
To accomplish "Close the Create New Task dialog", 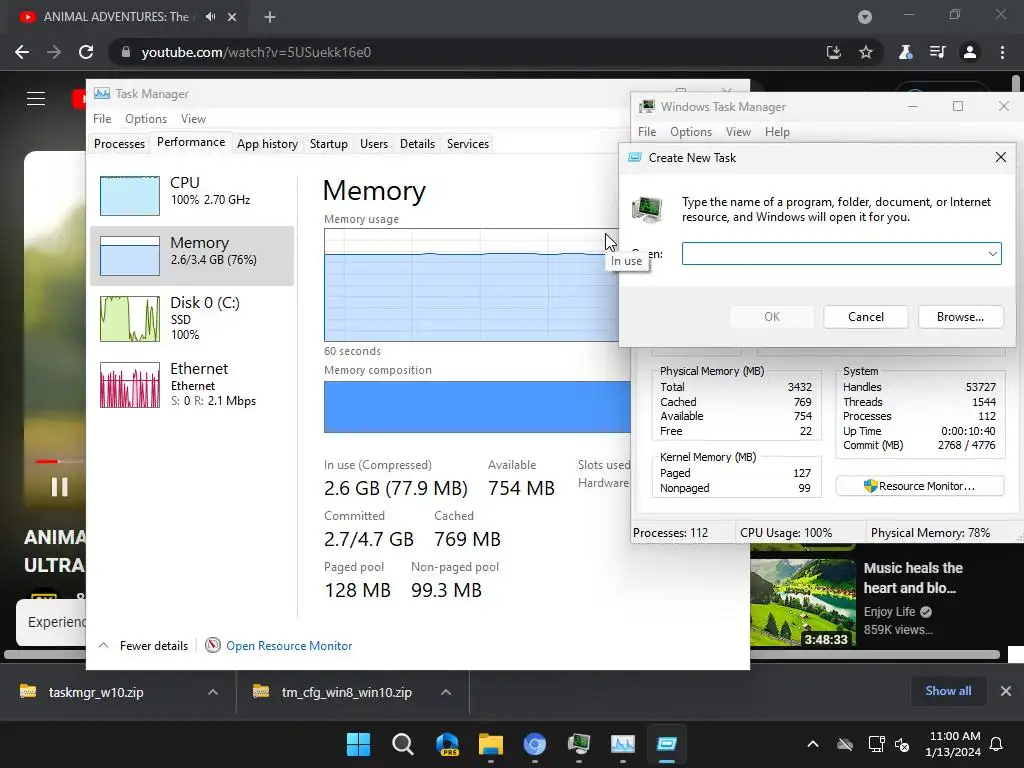I will point(1000,157).
